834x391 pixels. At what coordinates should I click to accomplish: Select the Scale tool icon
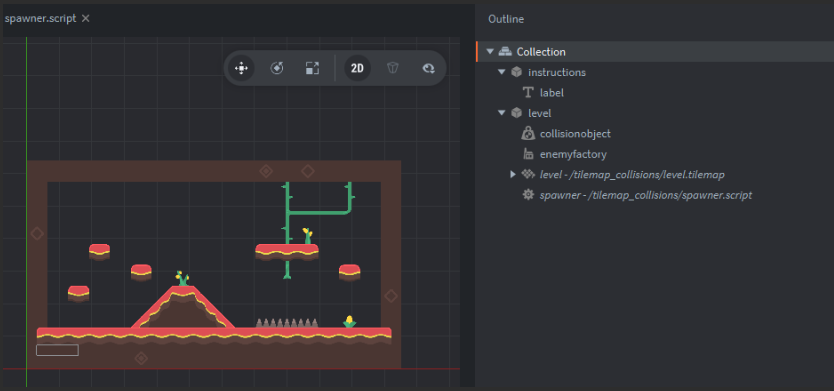coord(312,68)
